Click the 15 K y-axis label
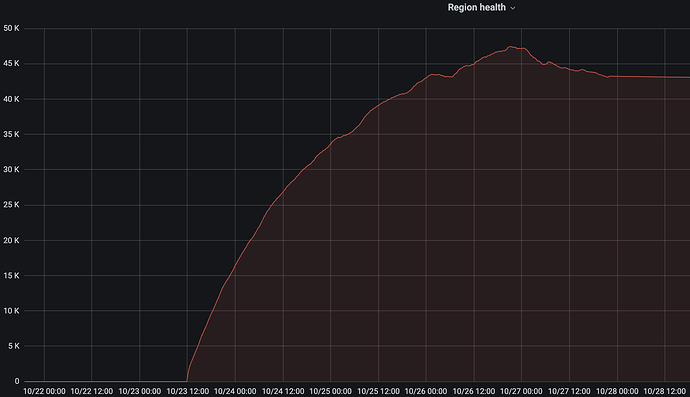This screenshot has width=690, height=397. point(11,276)
